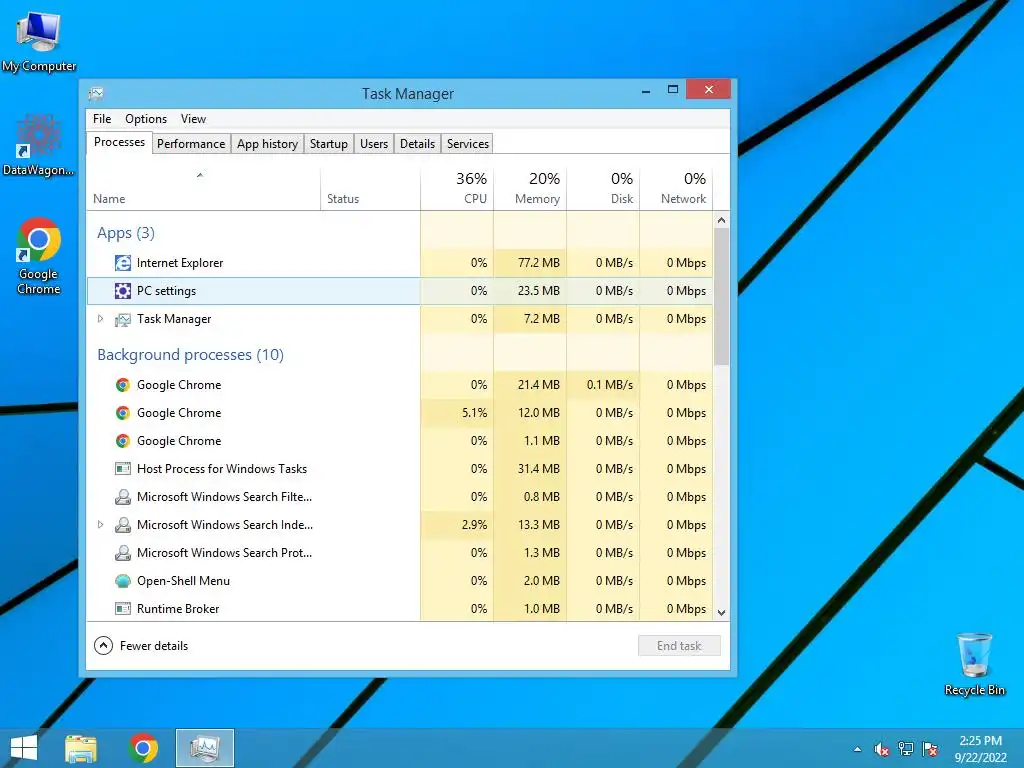Click Task Manager taskbar button
Image resolution: width=1024 pixels, height=768 pixels.
coord(205,748)
